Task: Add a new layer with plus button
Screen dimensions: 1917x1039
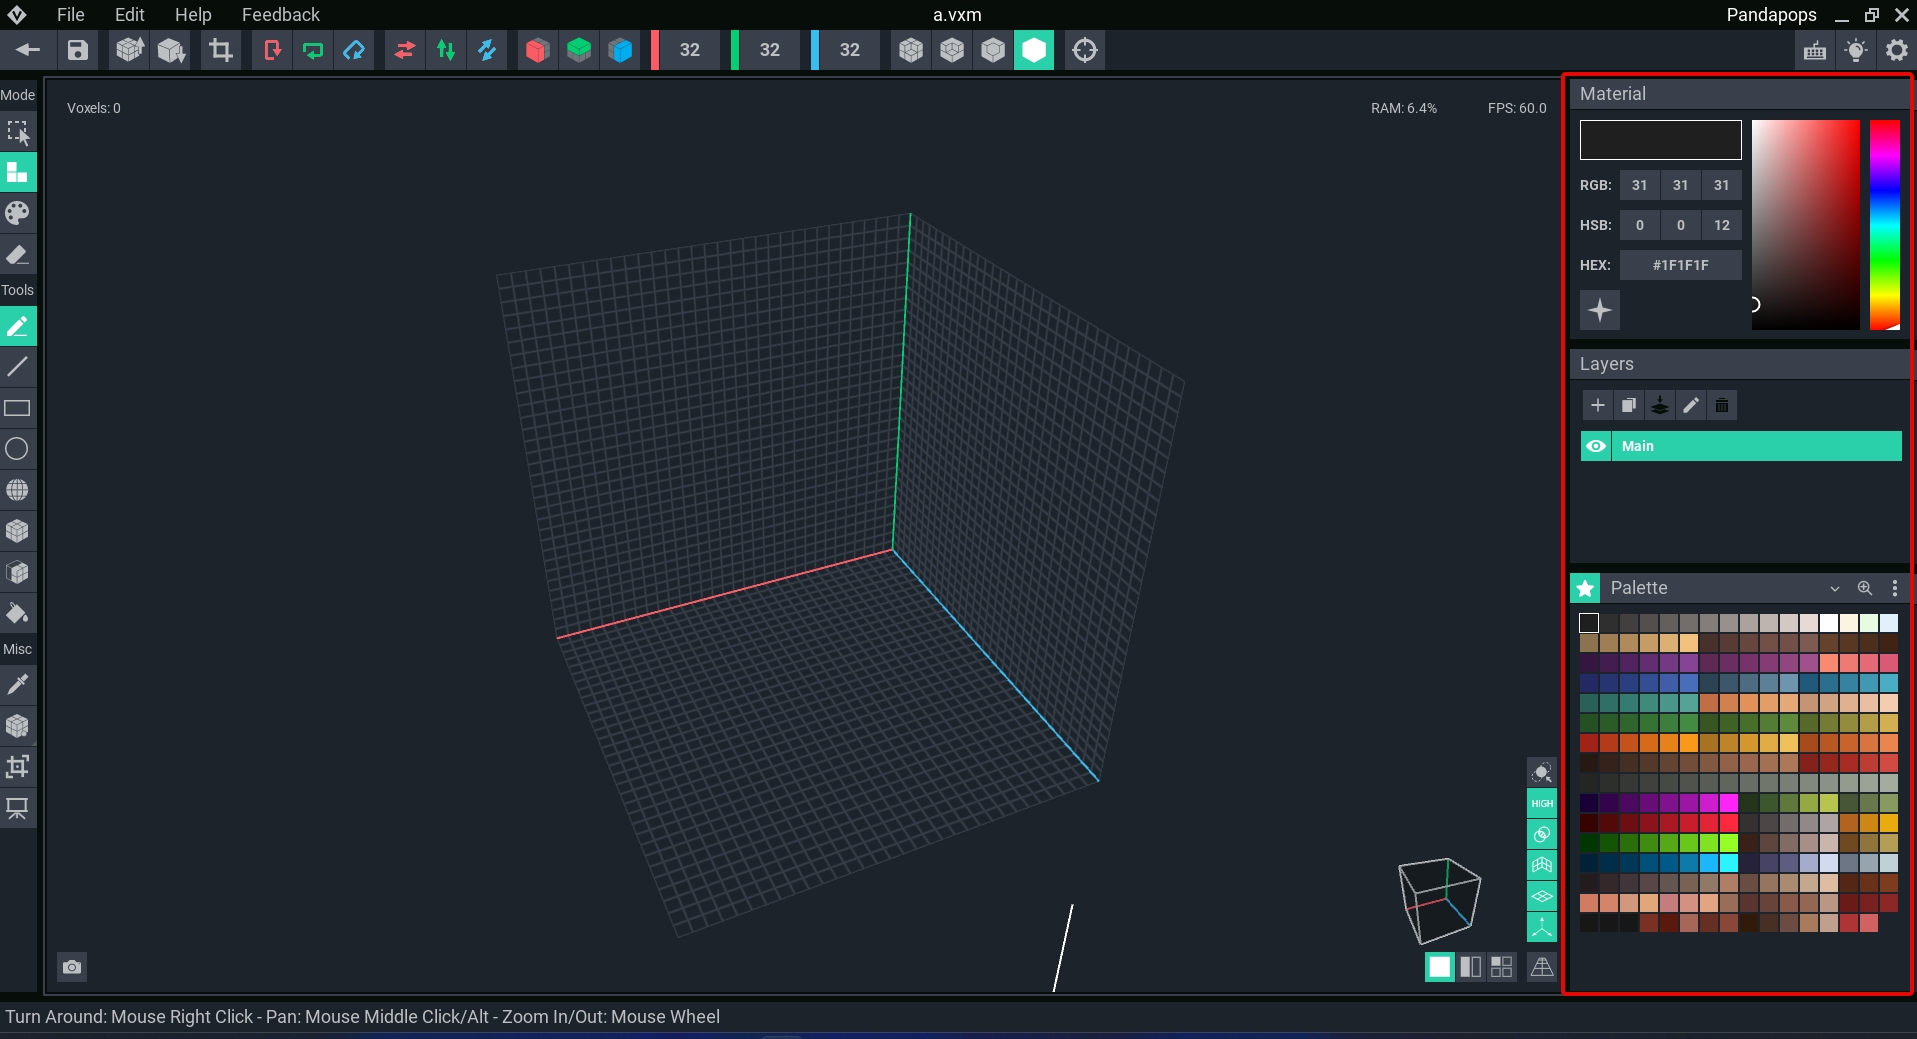Action: (1597, 405)
